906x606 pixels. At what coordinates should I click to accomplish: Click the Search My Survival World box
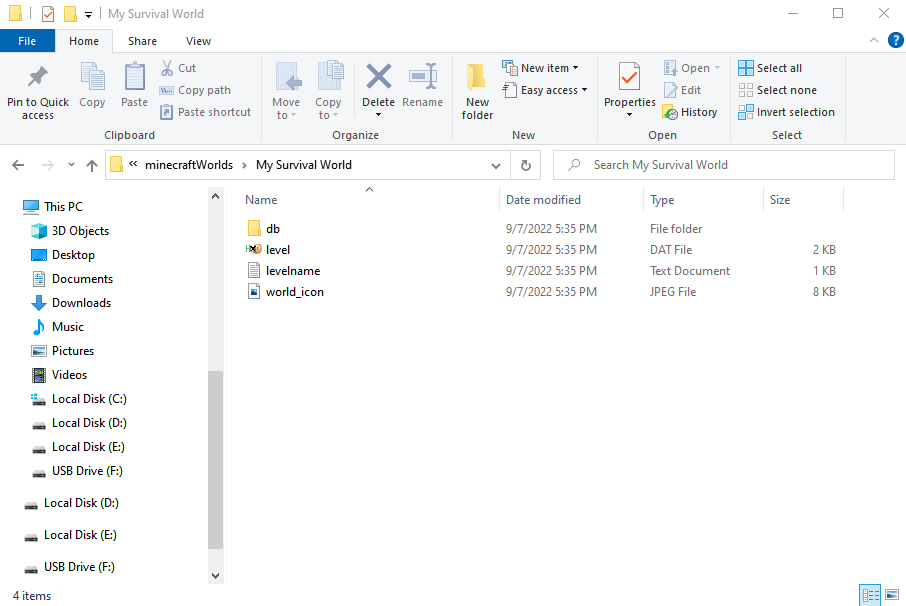[x=723, y=165]
